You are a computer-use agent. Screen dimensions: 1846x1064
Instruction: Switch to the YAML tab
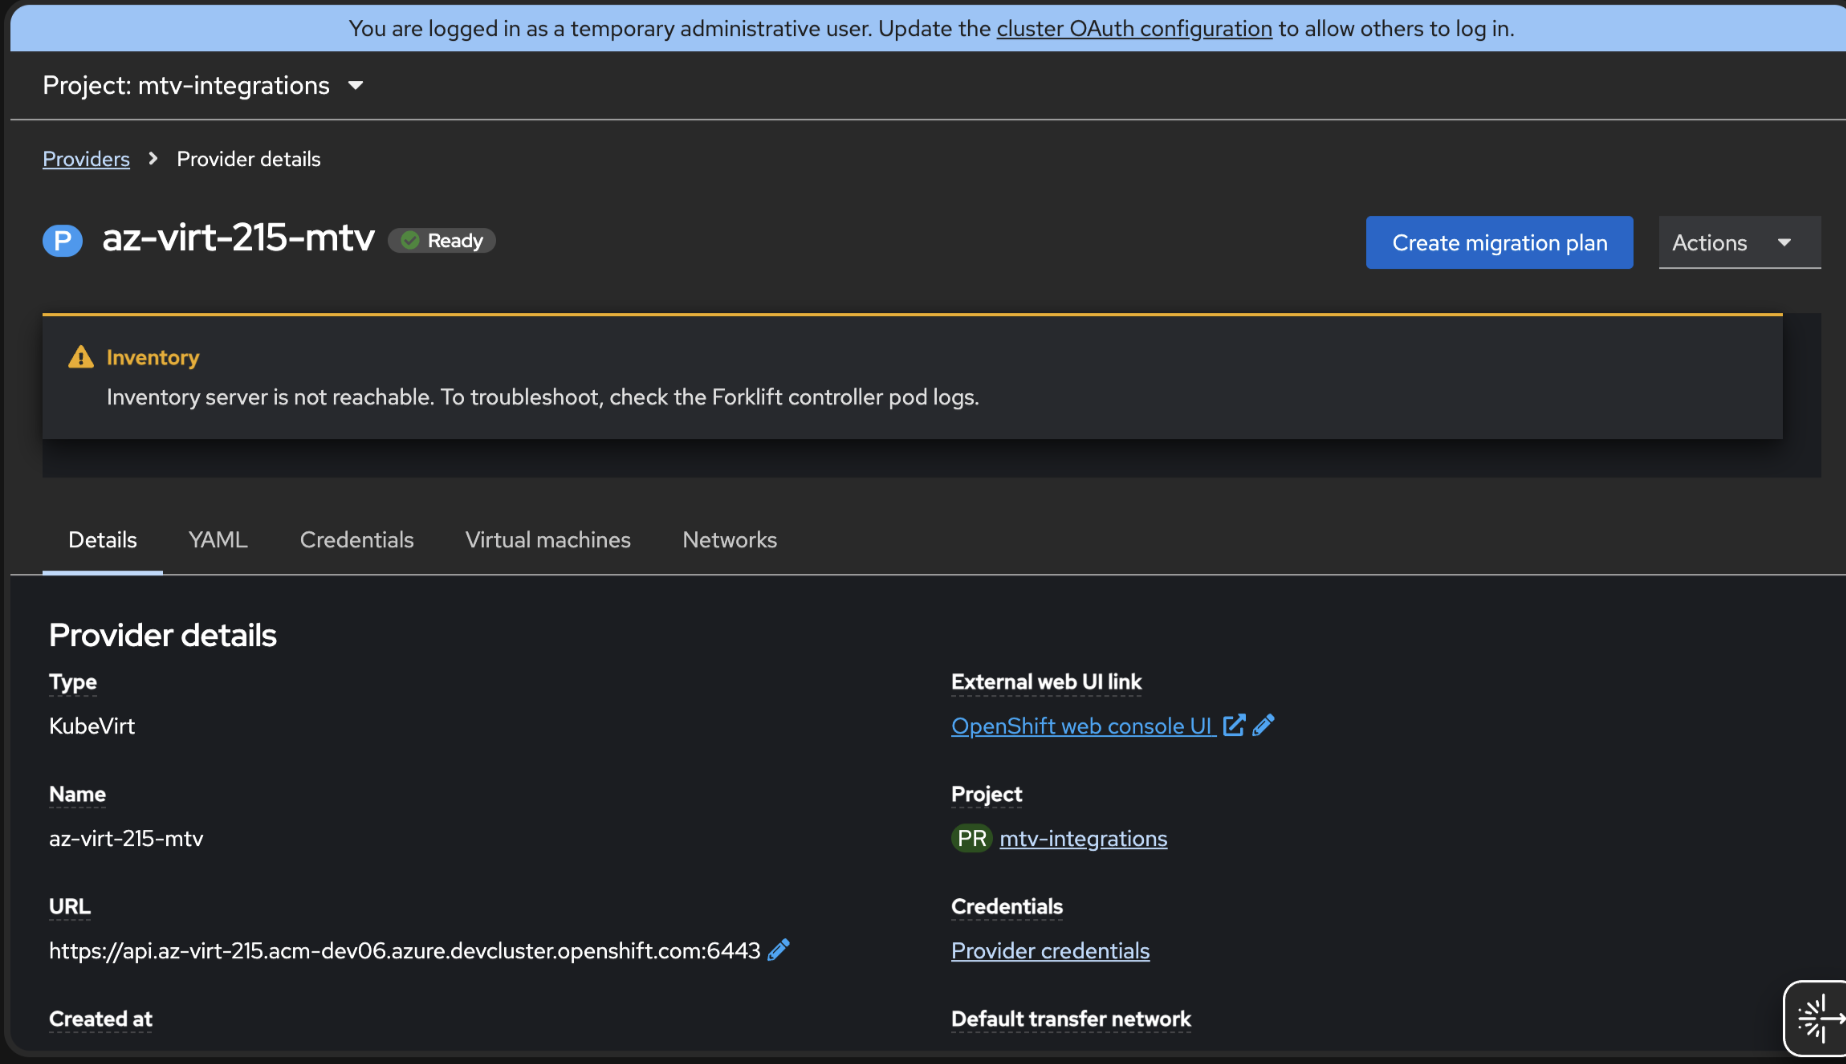(x=218, y=540)
